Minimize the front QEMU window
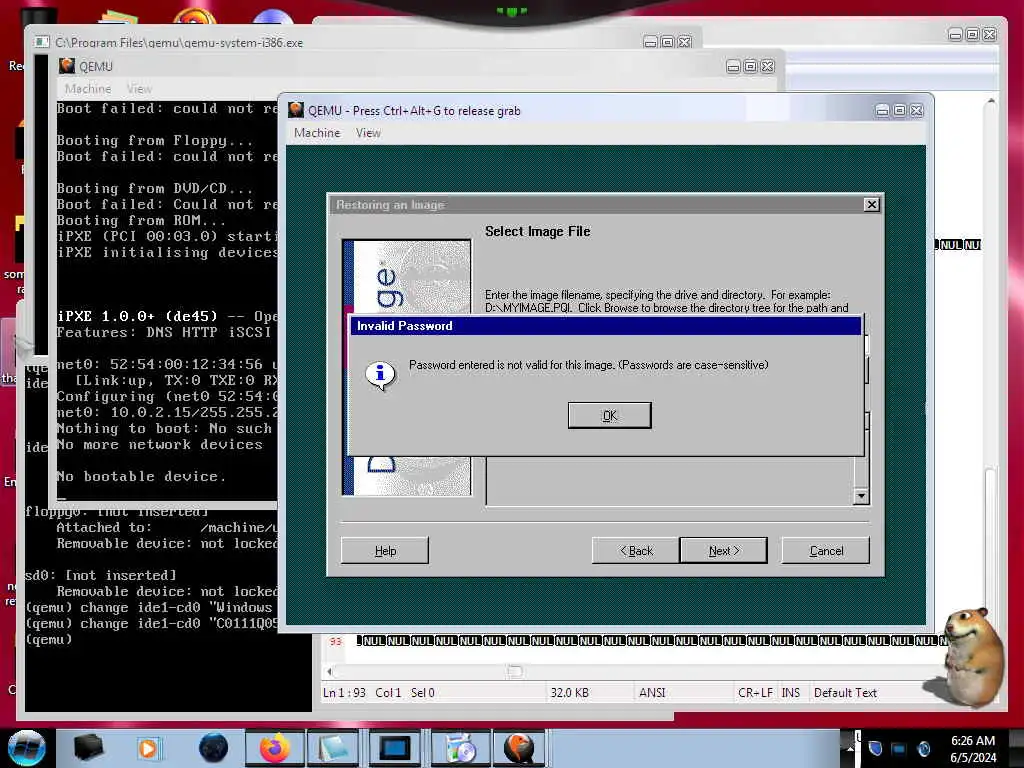 click(882, 110)
